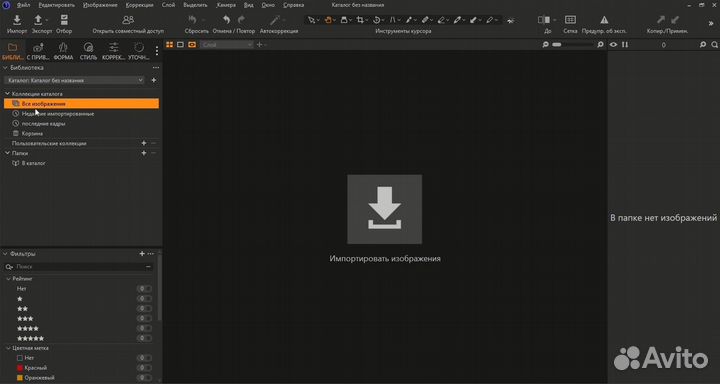This screenshot has width=720, height=384.
Task: Open the Export dropdown arrow
Action: point(47,20)
